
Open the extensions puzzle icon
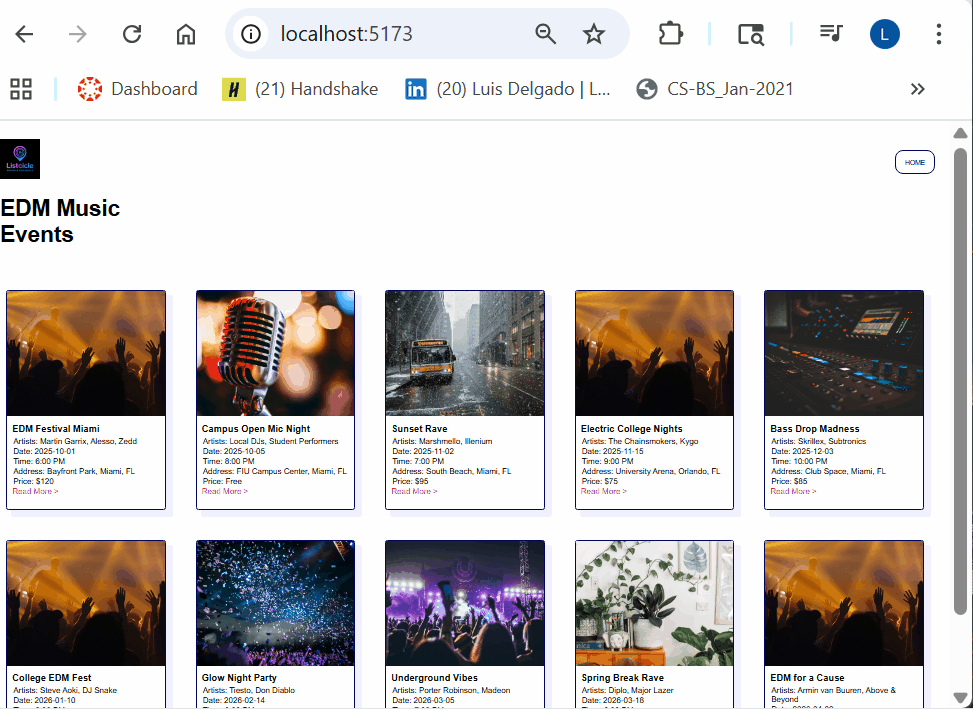pyautogui.click(x=670, y=34)
